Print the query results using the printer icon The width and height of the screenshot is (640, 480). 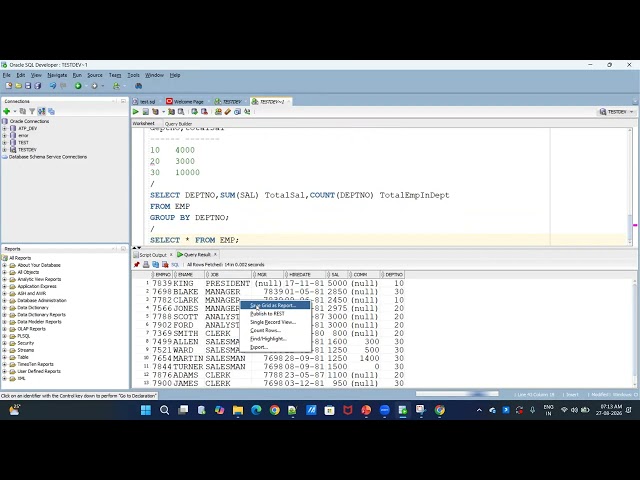(146, 264)
